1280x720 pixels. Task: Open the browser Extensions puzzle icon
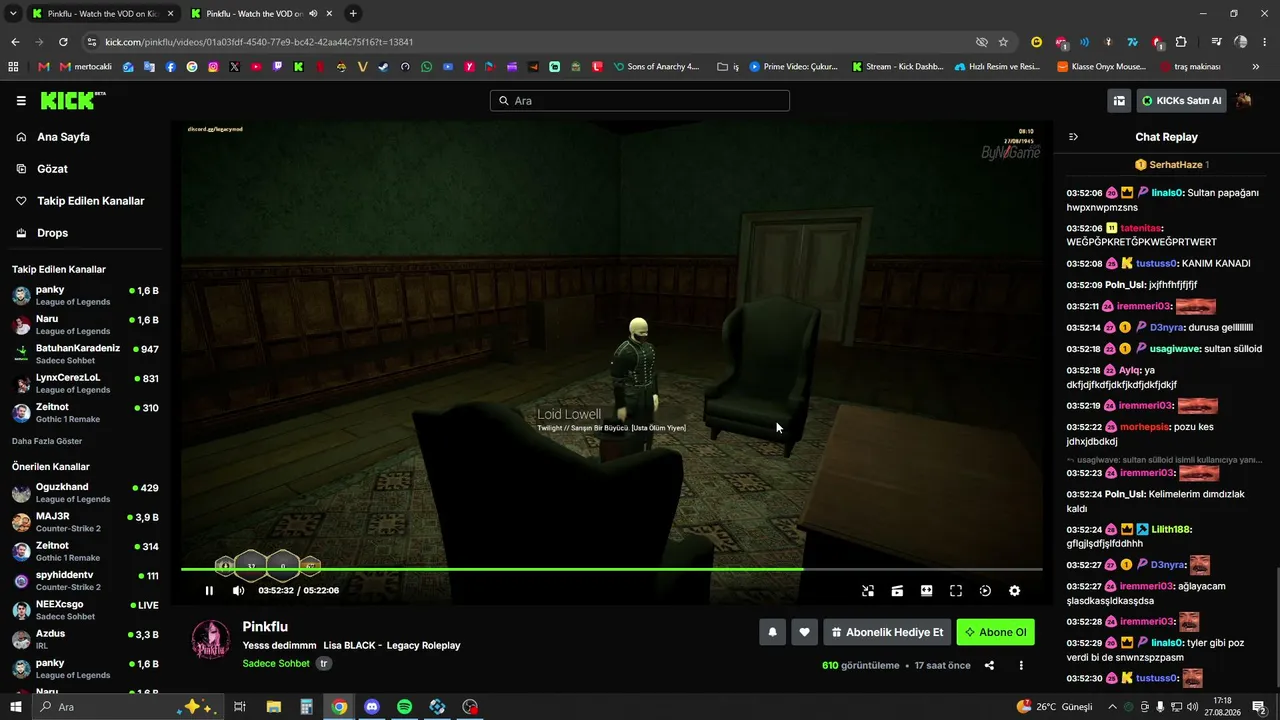tap(1181, 42)
